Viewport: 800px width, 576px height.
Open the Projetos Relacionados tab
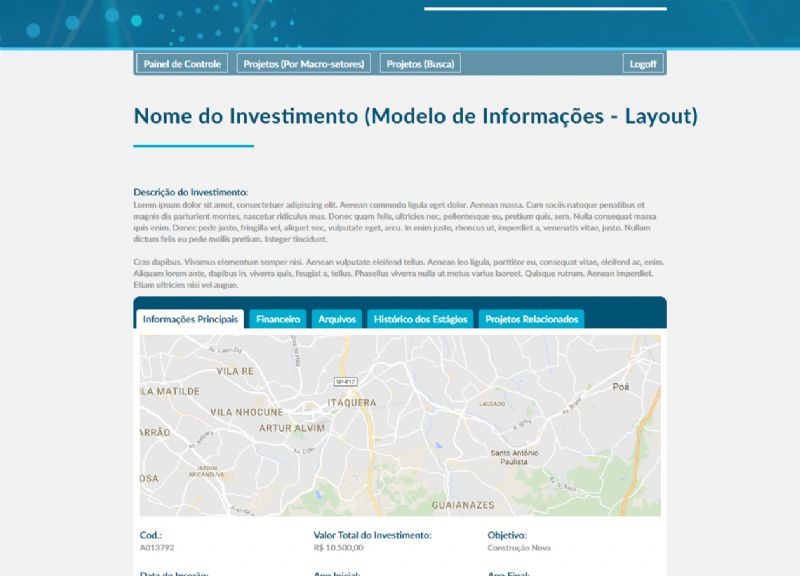pyautogui.click(x=532, y=319)
